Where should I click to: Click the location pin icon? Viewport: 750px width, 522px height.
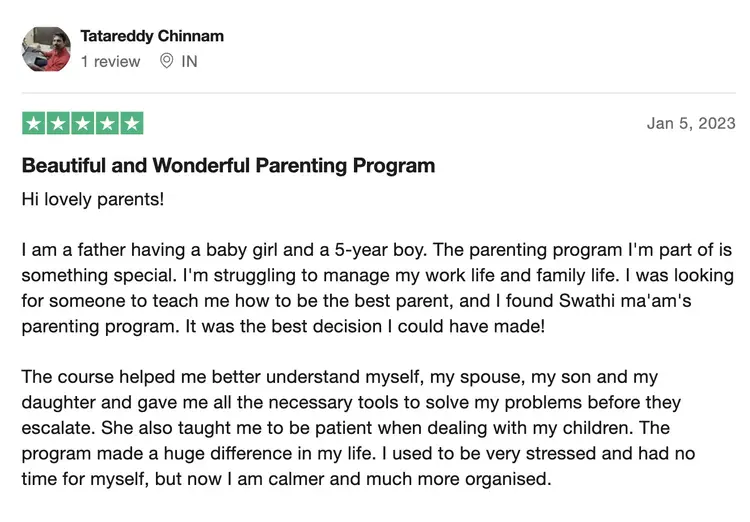coord(165,61)
